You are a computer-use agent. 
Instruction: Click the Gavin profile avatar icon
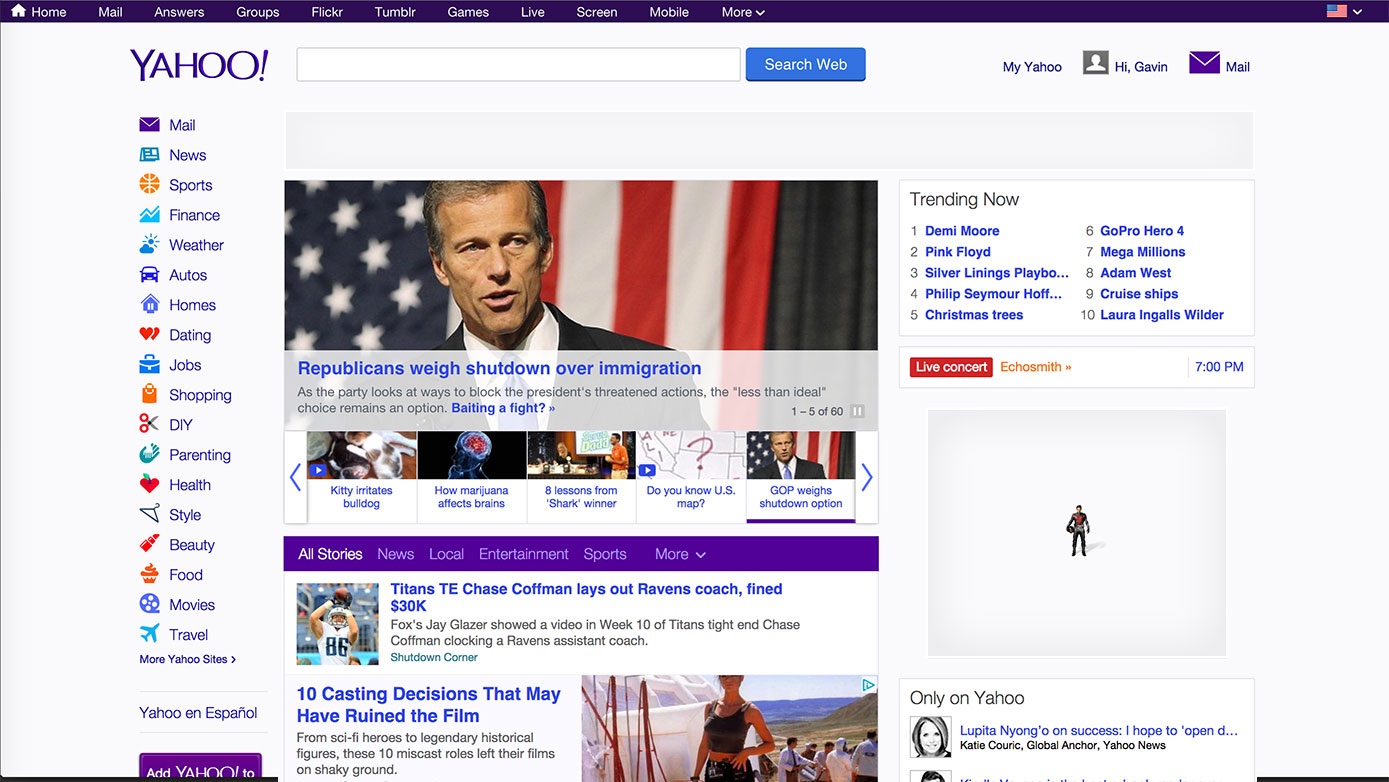(1096, 63)
